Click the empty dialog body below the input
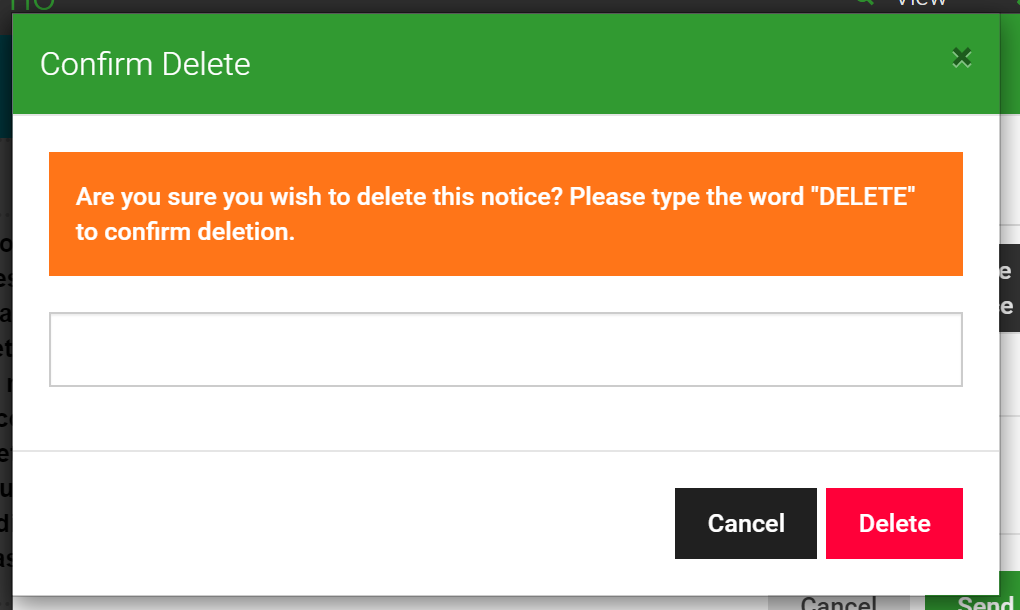The height and width of the screenshot is (610, 1020). coord(505,418)
